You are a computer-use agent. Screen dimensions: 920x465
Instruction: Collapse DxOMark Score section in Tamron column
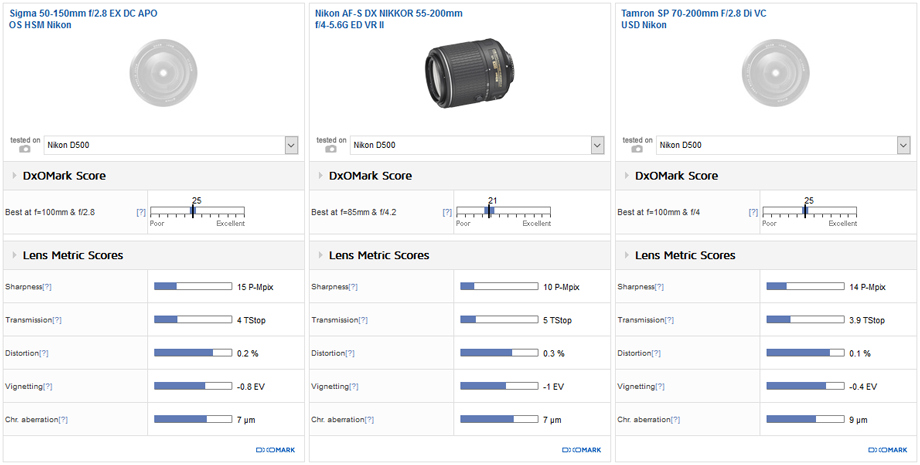point(627,176)
